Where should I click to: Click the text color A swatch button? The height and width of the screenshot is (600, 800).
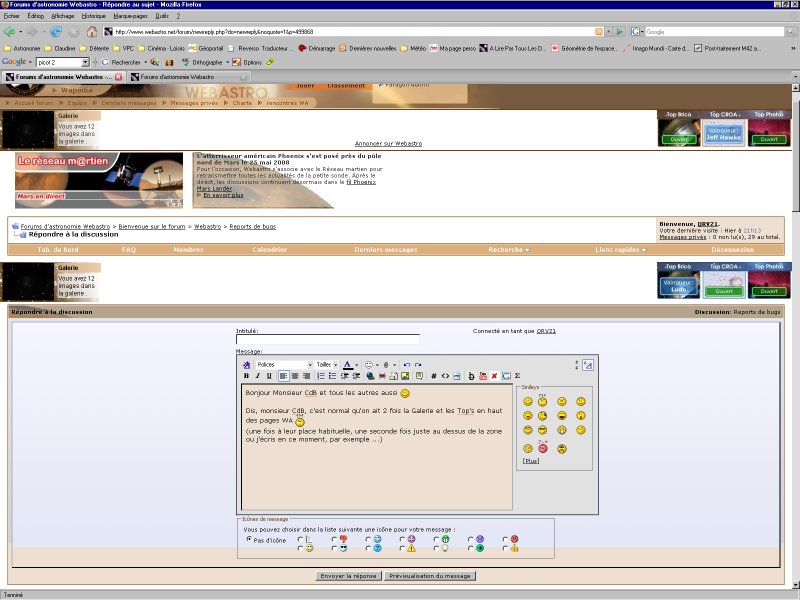[347, 365]
